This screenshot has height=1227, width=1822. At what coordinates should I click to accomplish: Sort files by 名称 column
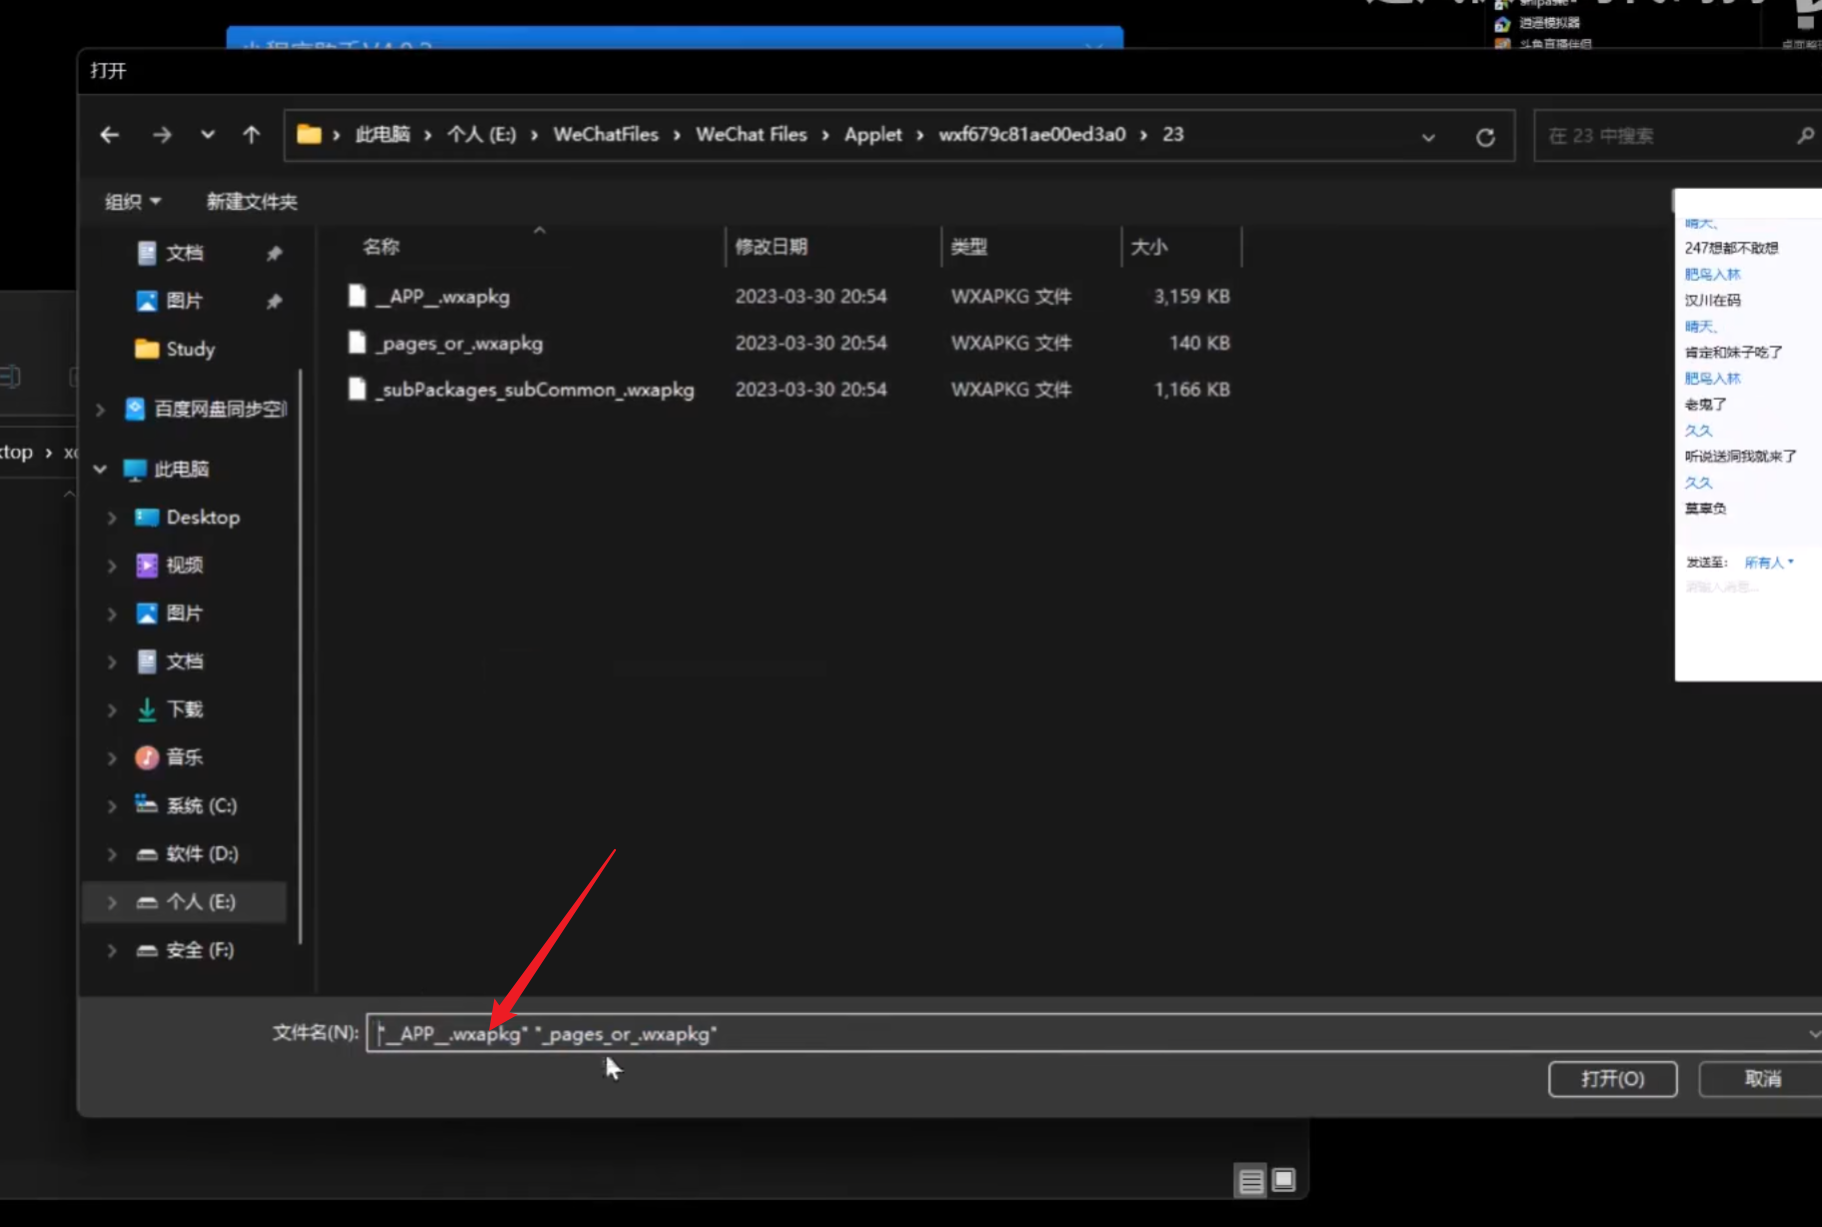(381, 247)
